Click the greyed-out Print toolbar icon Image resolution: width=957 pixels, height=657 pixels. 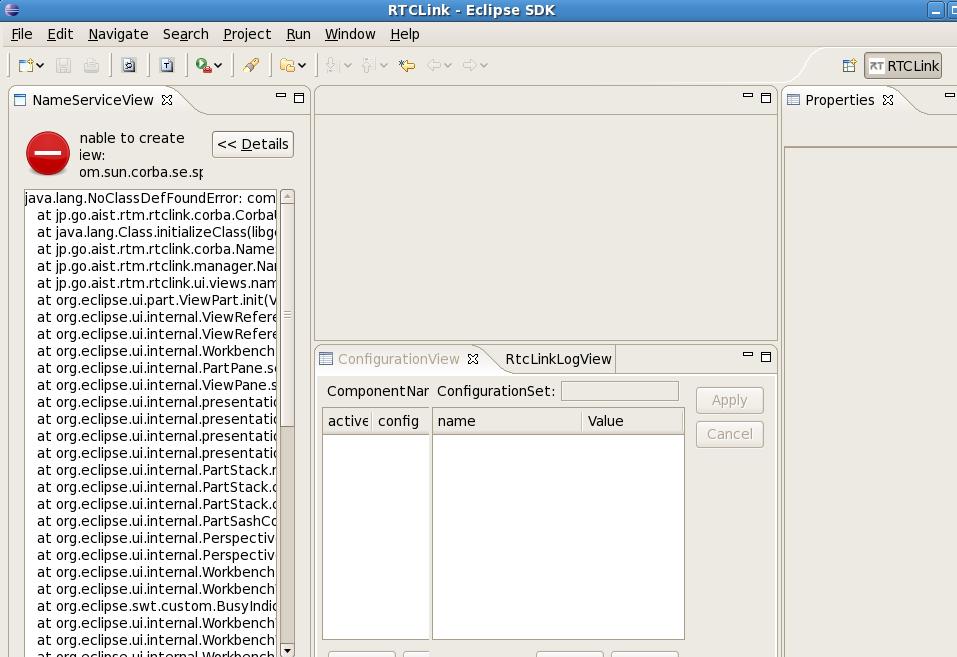click(x=92, y=65)
